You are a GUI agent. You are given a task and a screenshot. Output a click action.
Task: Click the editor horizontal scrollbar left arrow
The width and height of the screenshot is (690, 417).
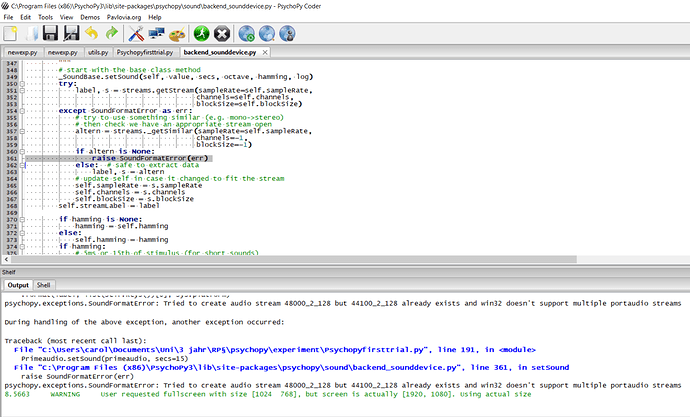click(x=6, y=260)
